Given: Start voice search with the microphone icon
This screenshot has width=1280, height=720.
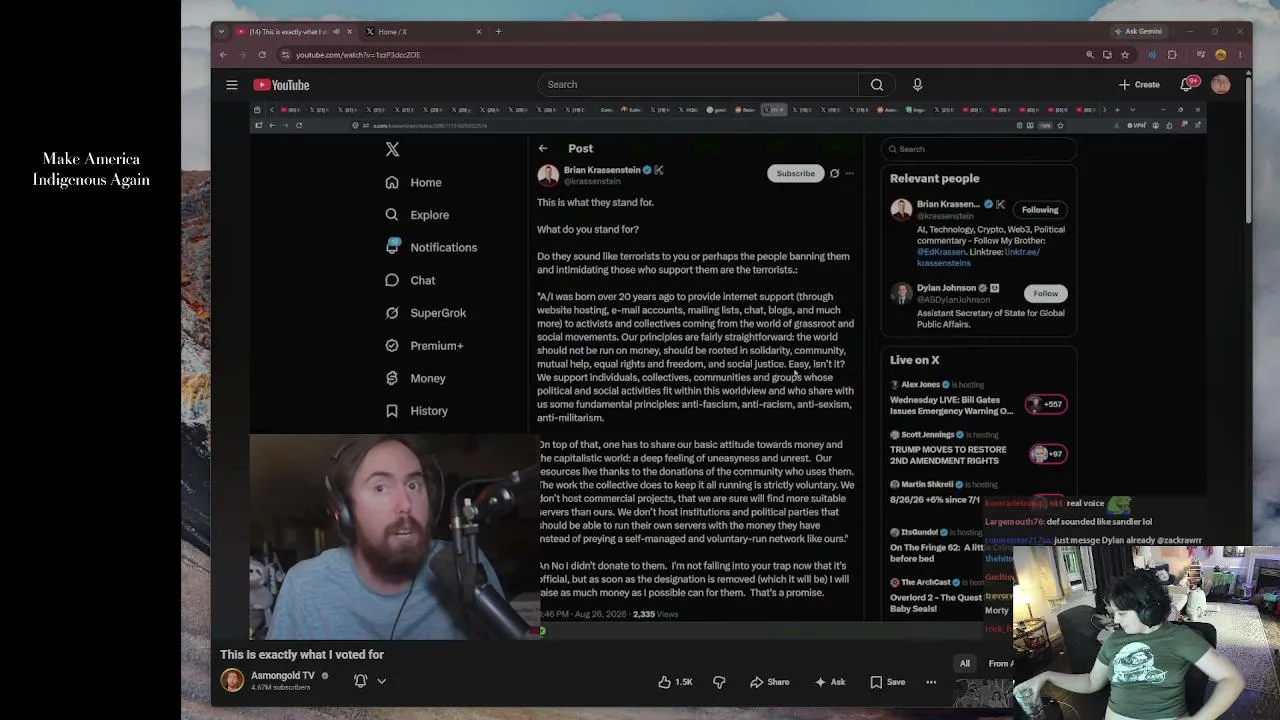Looking at the screenshot, I should coord(917,85).
